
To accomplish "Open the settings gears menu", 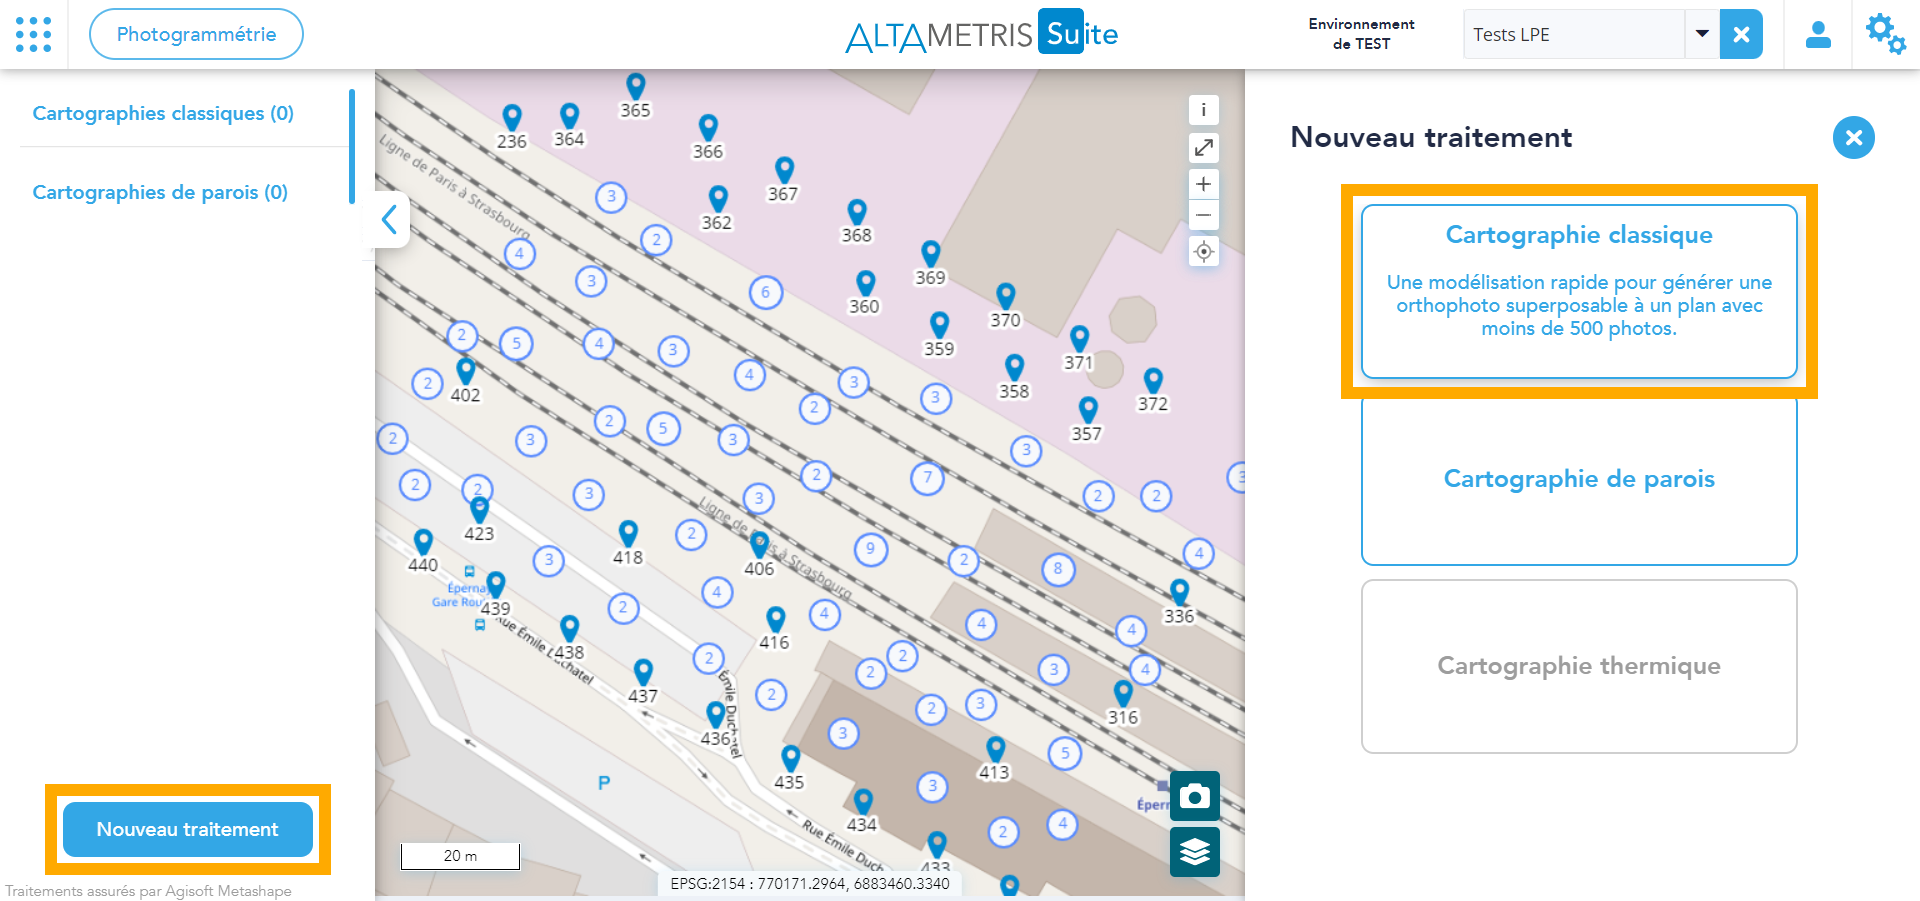I will tap(1885, 34).
